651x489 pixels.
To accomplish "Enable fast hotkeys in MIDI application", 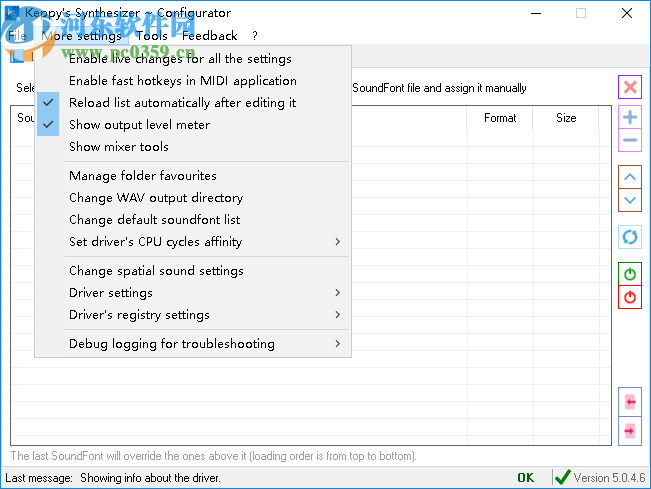I will 193,81.
